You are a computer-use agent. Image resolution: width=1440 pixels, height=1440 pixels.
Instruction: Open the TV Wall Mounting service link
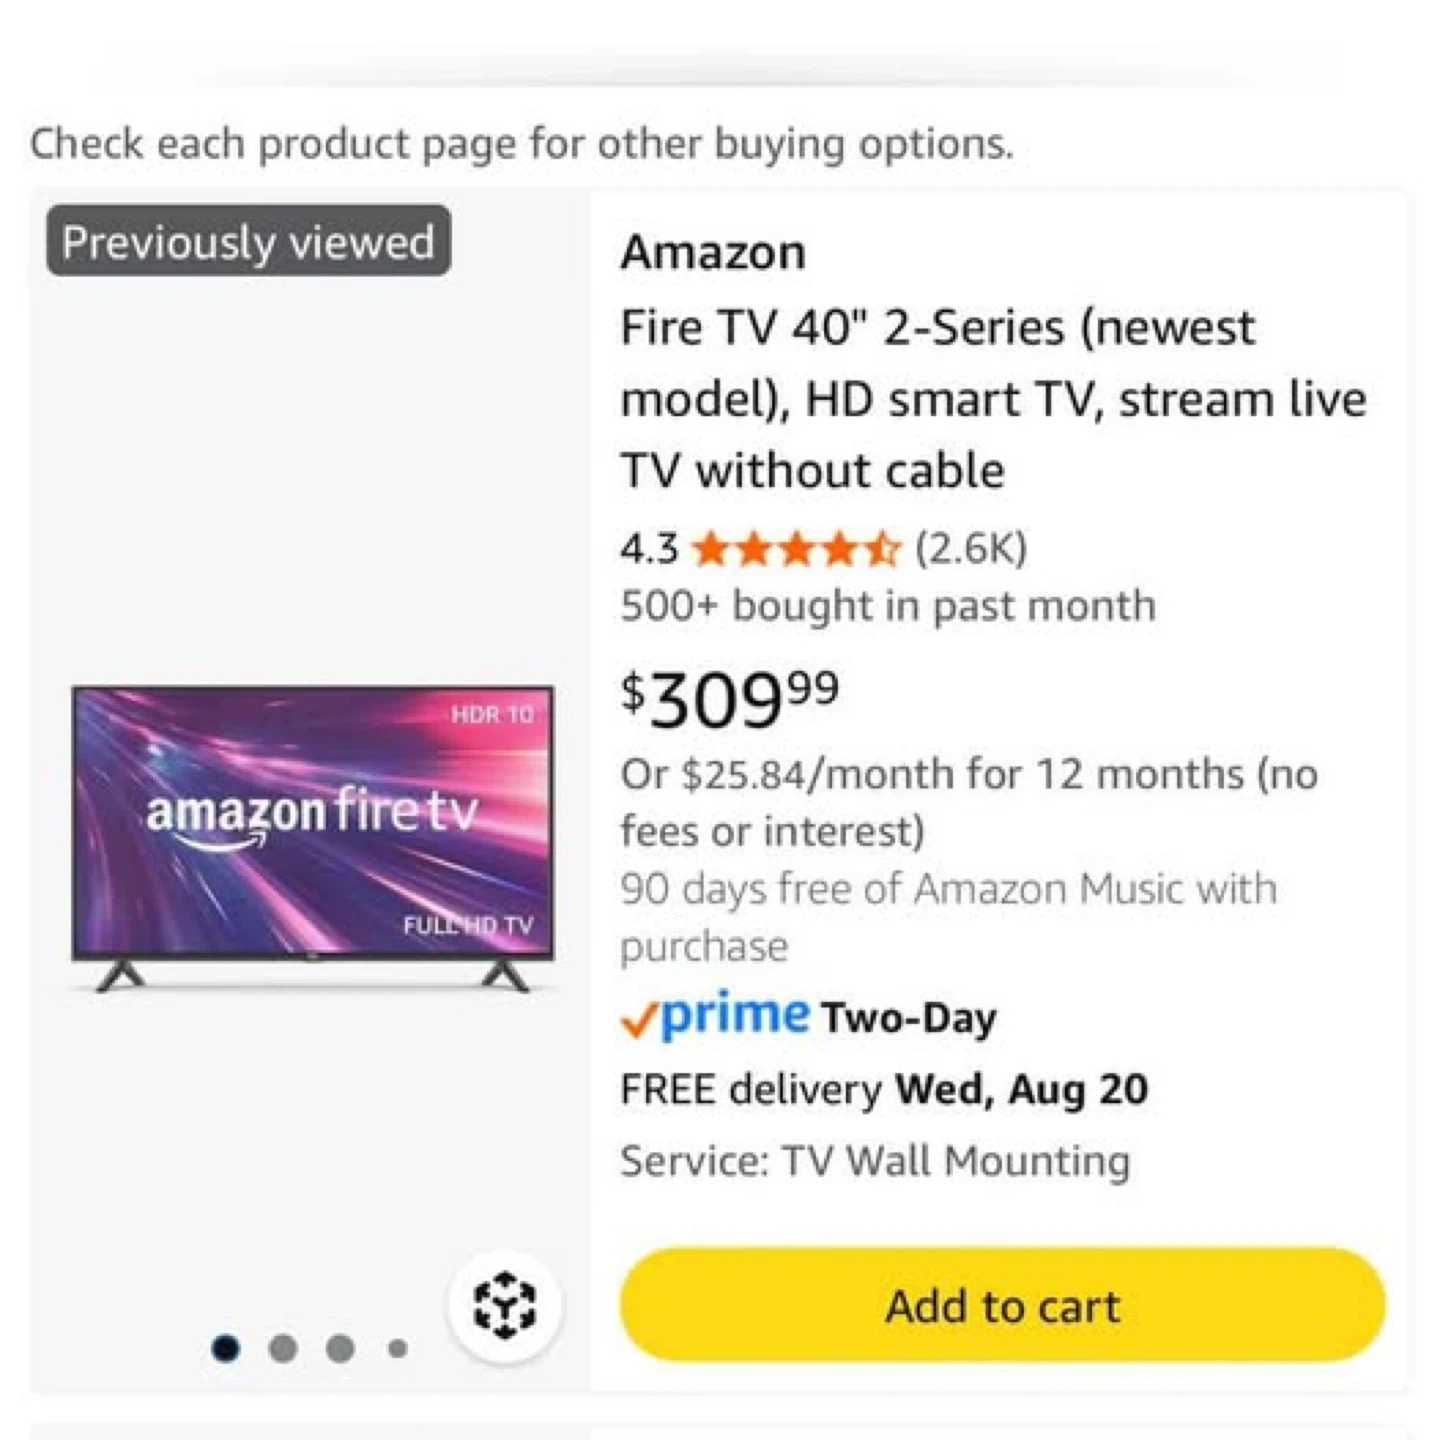(875, 1161)
